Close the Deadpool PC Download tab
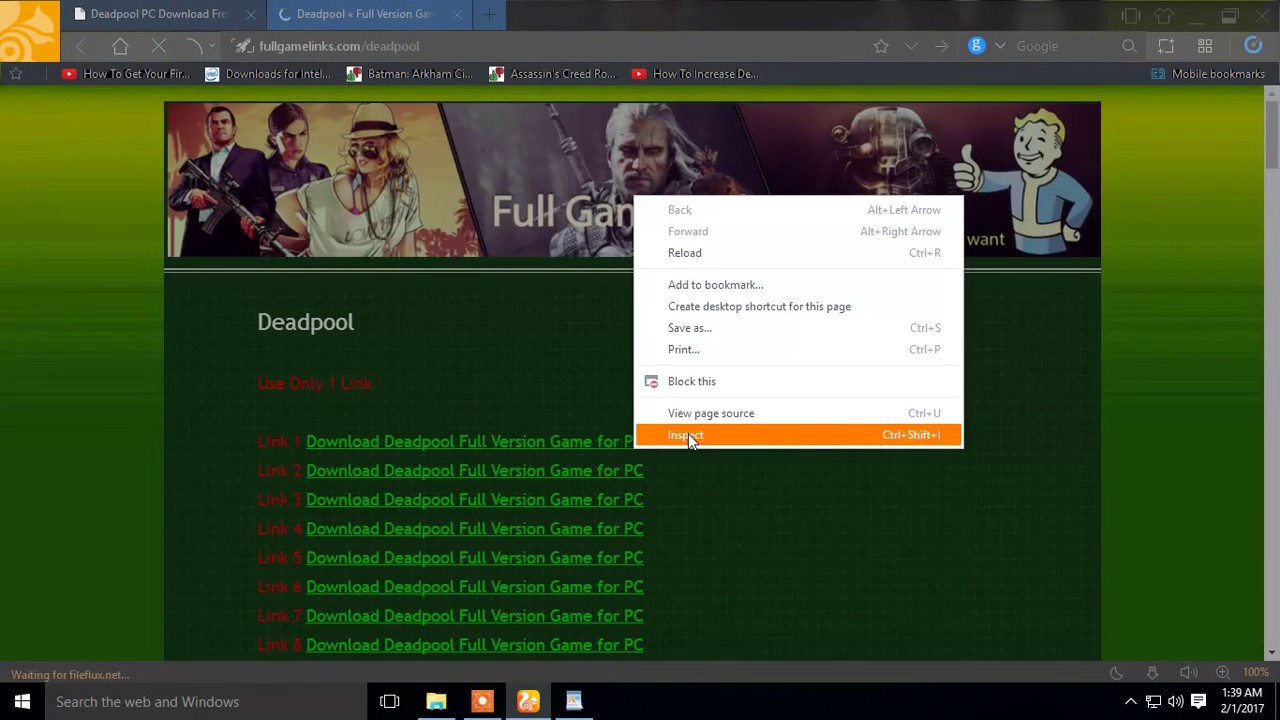Viewport: 1280px width, 720px height. coord(250,15)
